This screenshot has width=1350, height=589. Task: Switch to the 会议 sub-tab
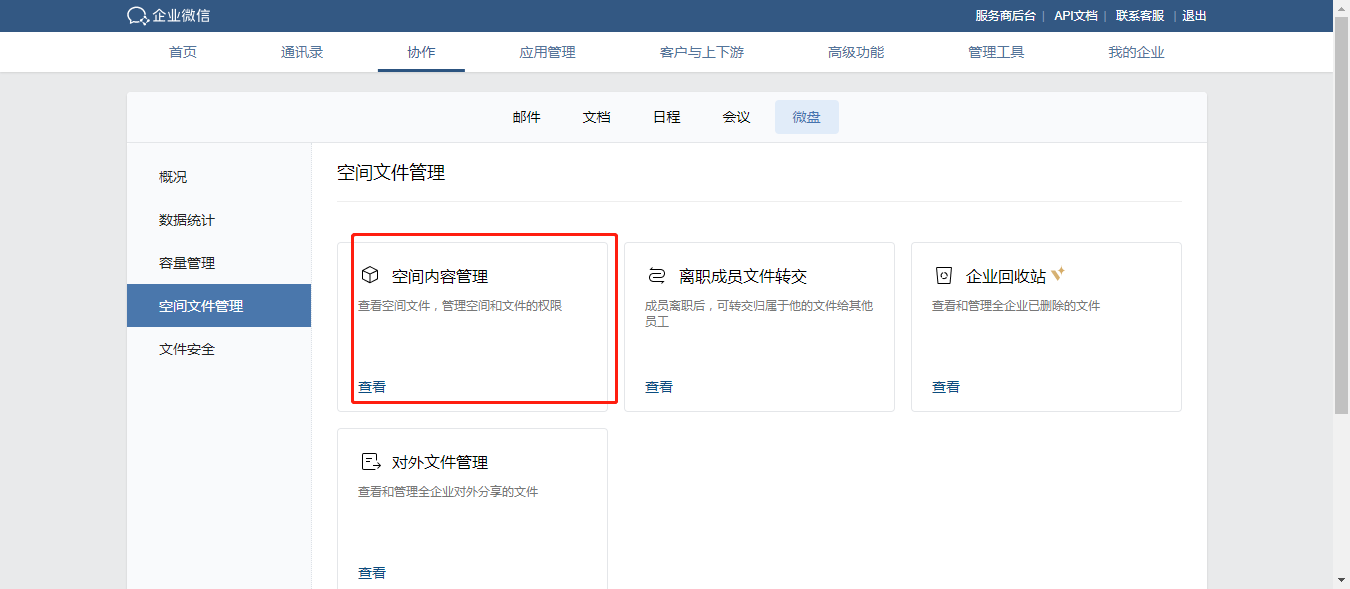point(737,117)
